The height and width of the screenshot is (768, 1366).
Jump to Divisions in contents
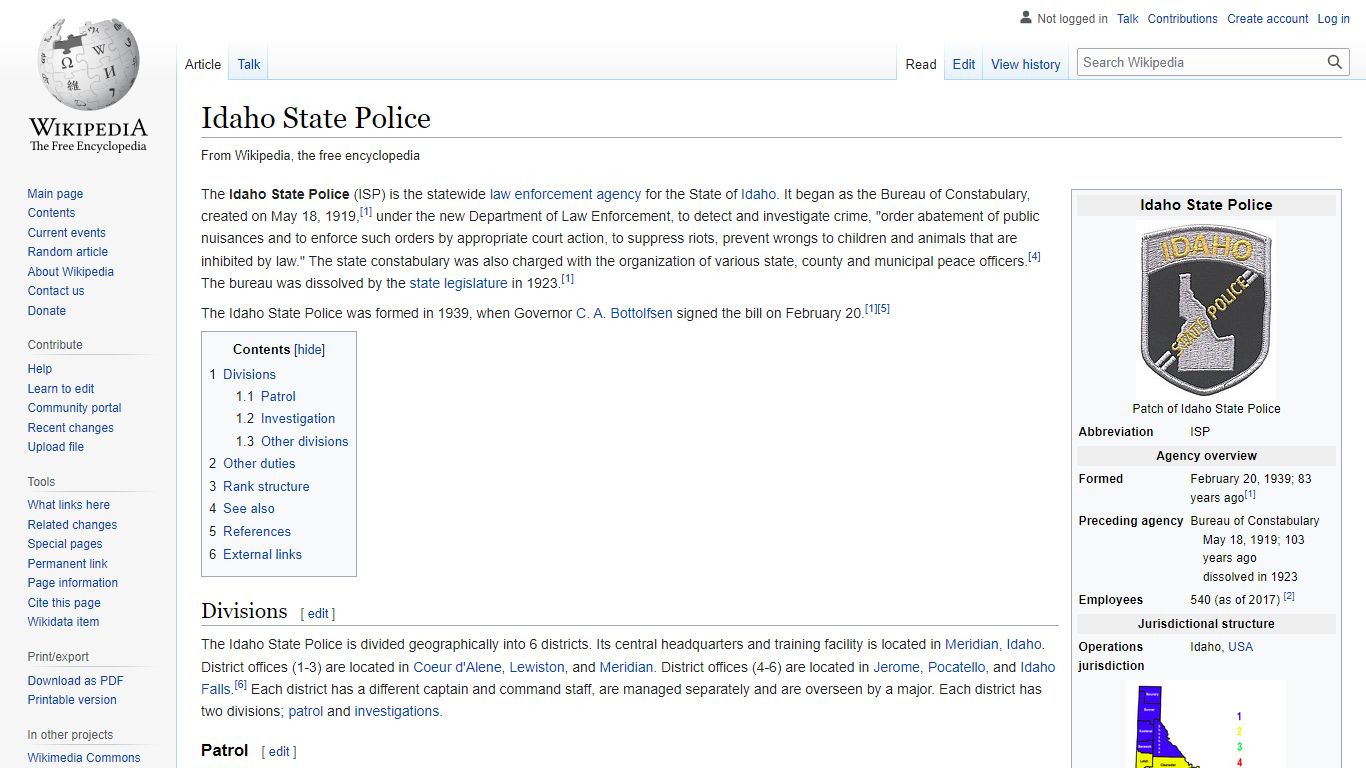pos(242,374)
